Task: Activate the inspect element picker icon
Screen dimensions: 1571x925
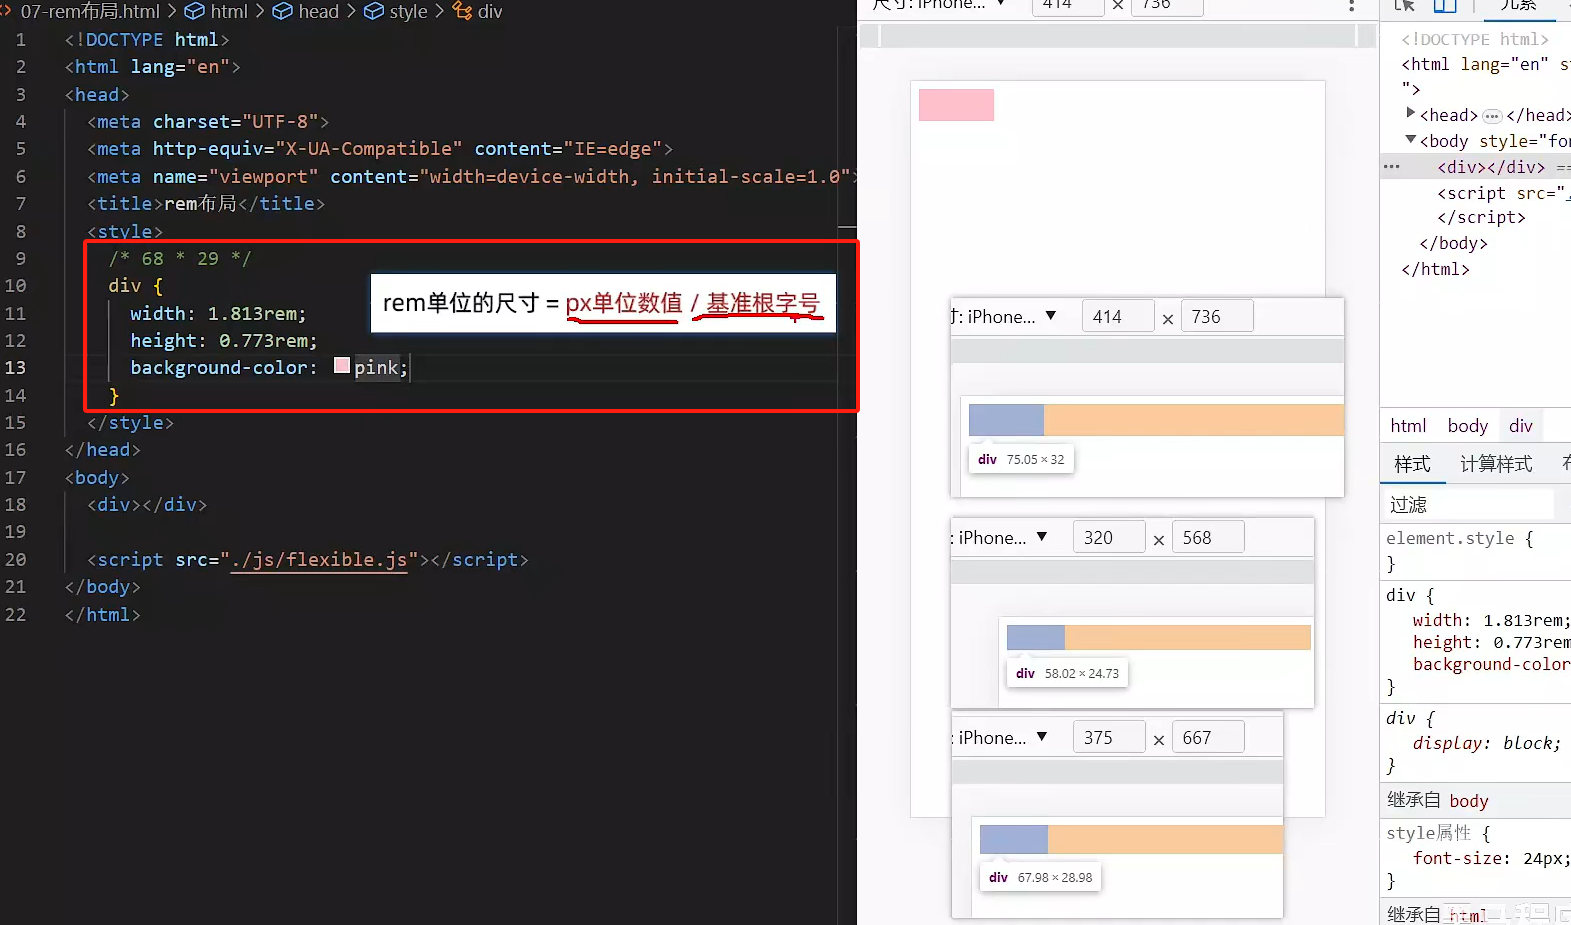Action: 1405,6
